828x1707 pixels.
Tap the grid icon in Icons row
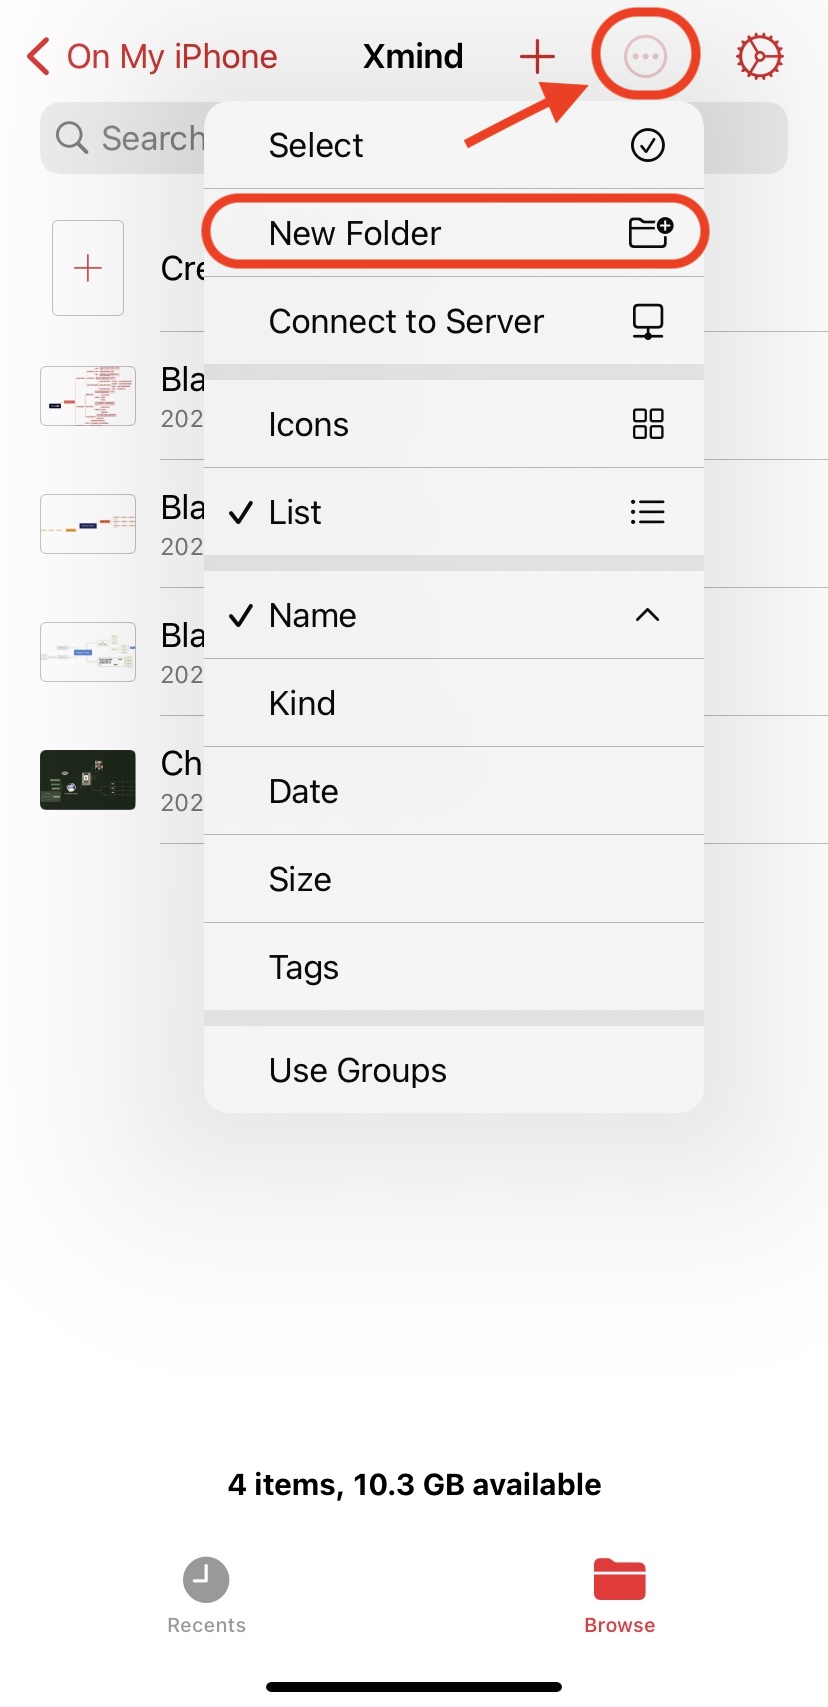(648, 424)
